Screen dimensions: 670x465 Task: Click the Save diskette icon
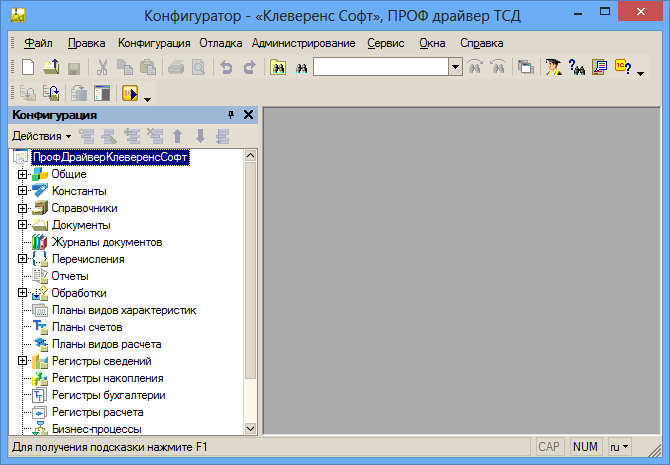click(74, 68)
